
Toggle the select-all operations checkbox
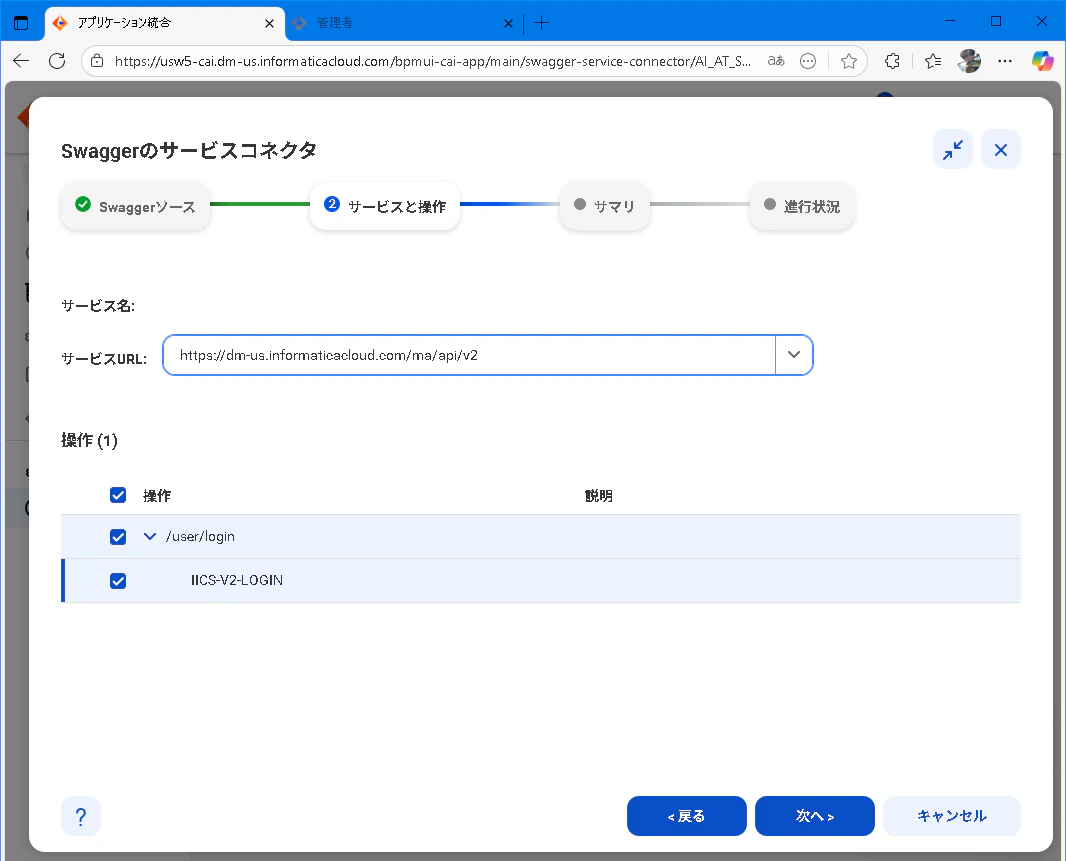click(x=118, y=495)
